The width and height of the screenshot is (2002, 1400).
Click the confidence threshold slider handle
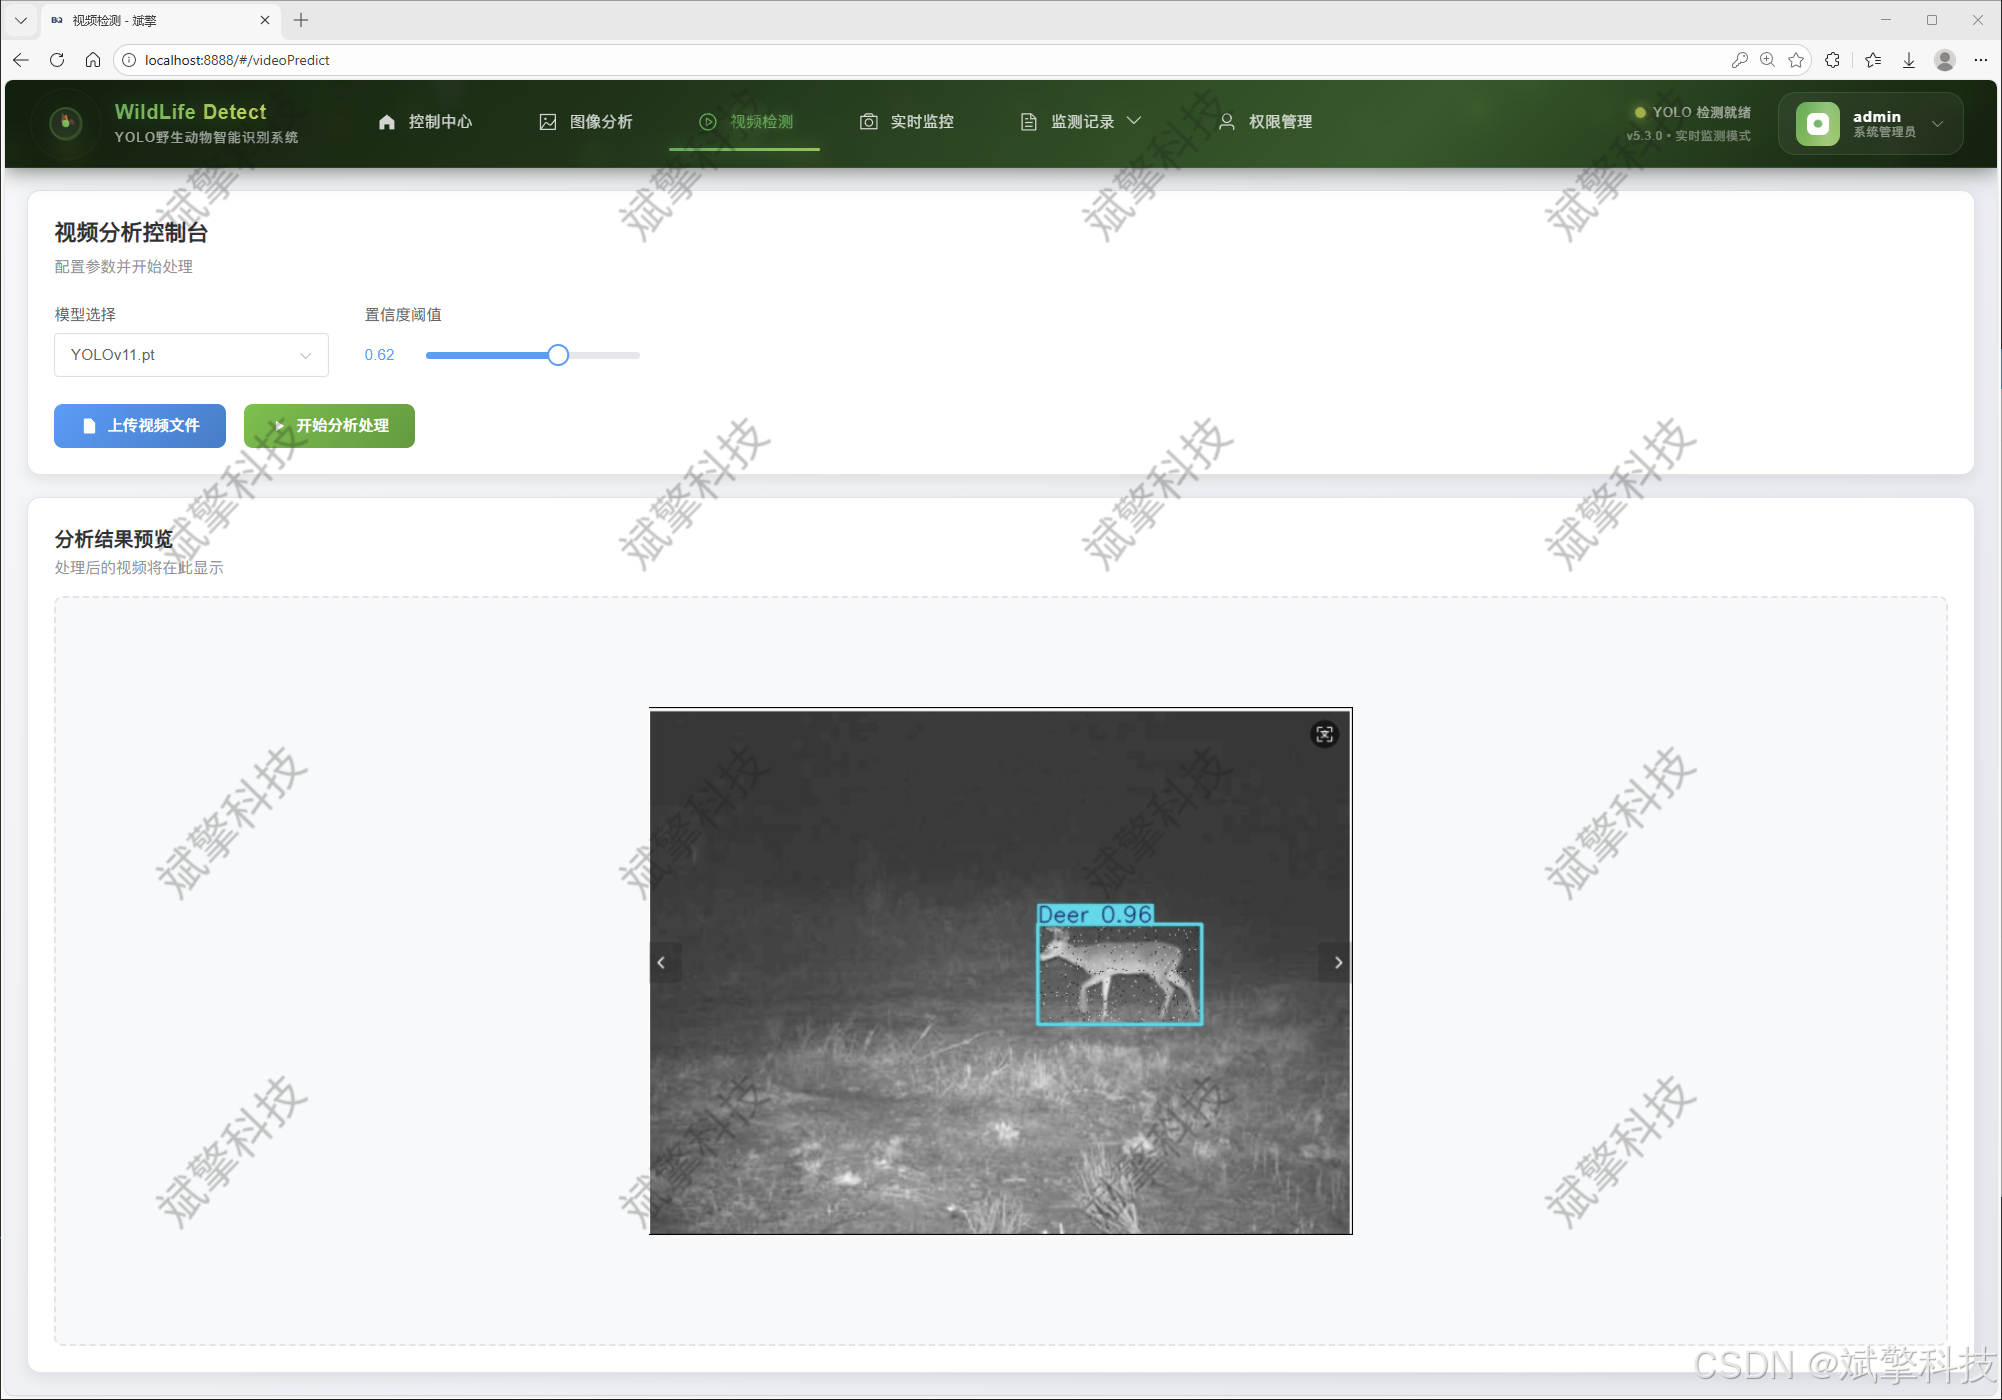pos(558,355)
